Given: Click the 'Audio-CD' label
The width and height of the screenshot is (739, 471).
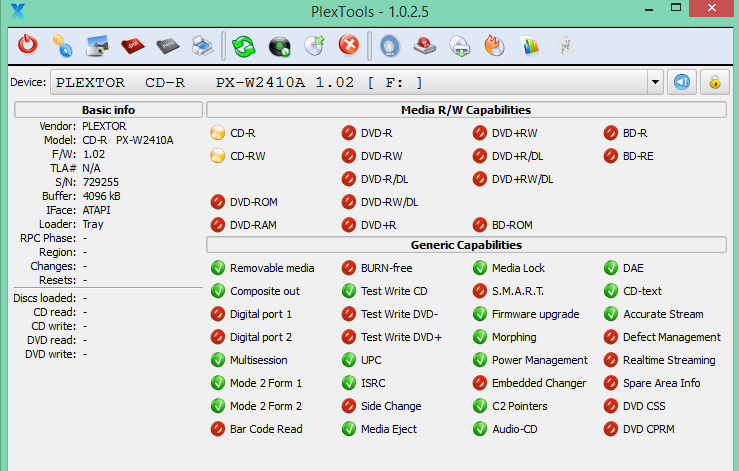Looking at the screenshot, I should click(x=515, y=429).
